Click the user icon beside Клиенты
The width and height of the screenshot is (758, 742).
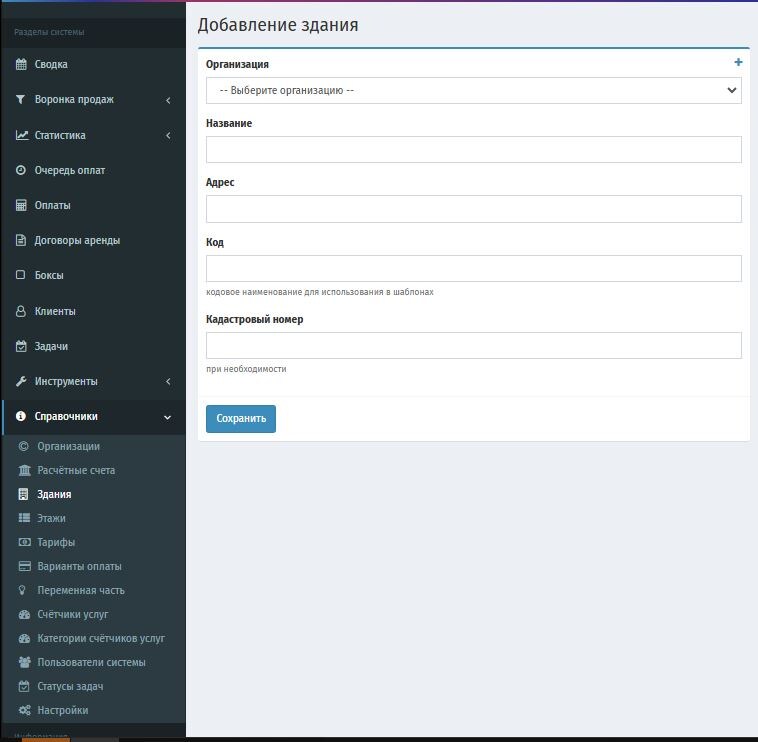coord(21,311)
